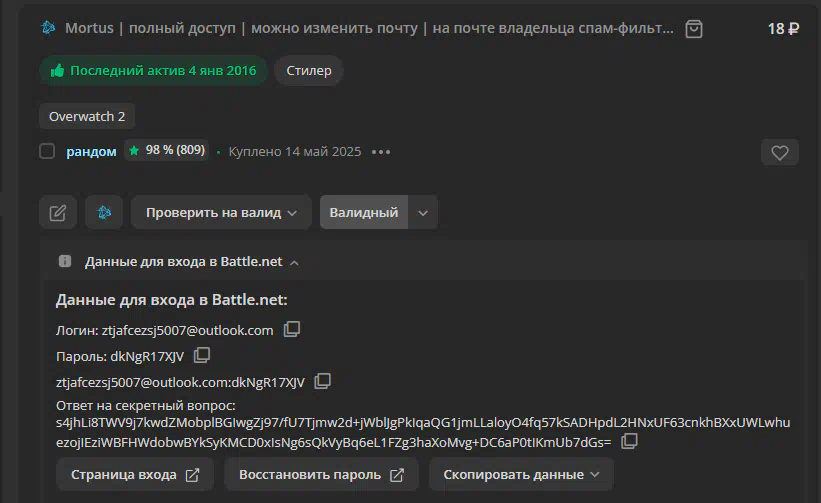
Task: Click the Последний актив 4 янв 2016 badge
Action: pos(153,71)
